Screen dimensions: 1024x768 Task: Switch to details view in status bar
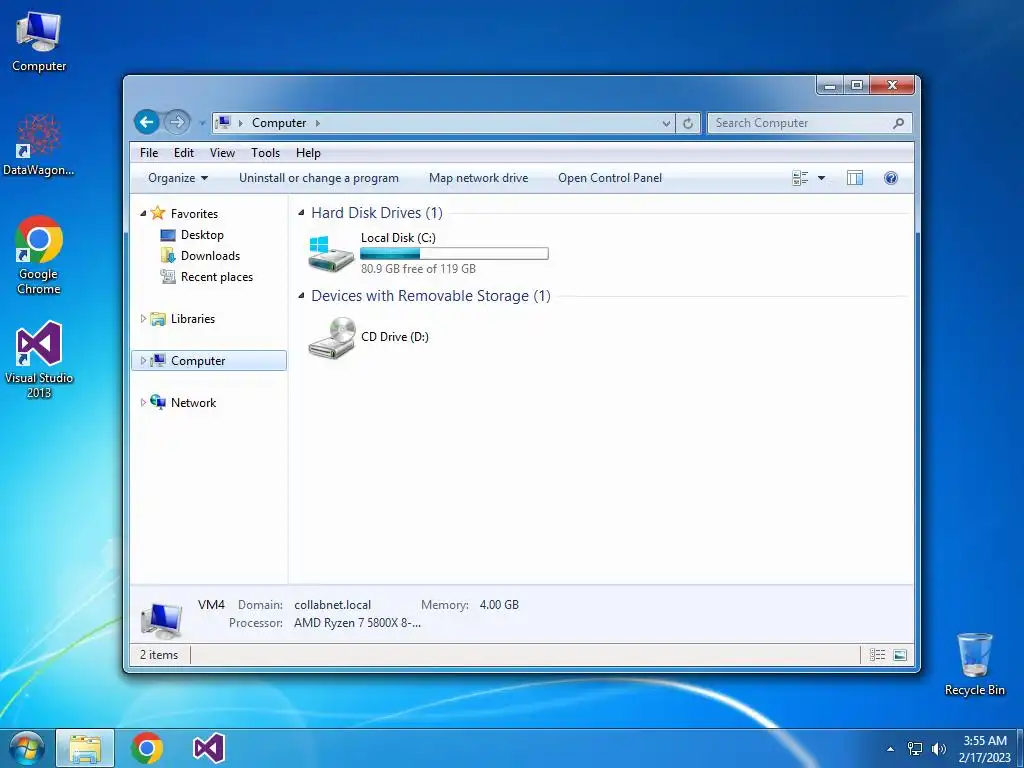pyautogui.click(x=878, y=654)
